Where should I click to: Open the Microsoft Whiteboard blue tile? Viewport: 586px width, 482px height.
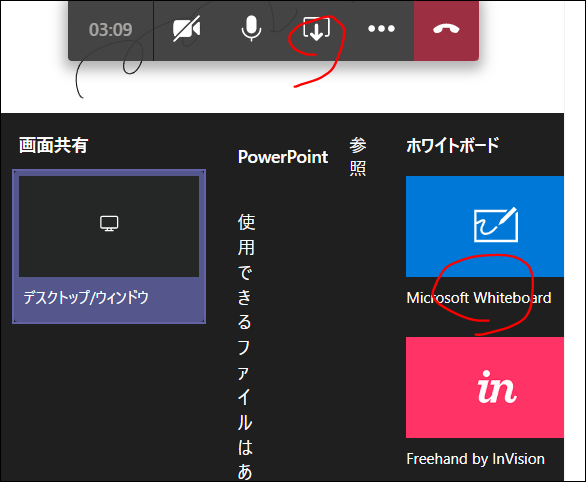pos(485,226)
